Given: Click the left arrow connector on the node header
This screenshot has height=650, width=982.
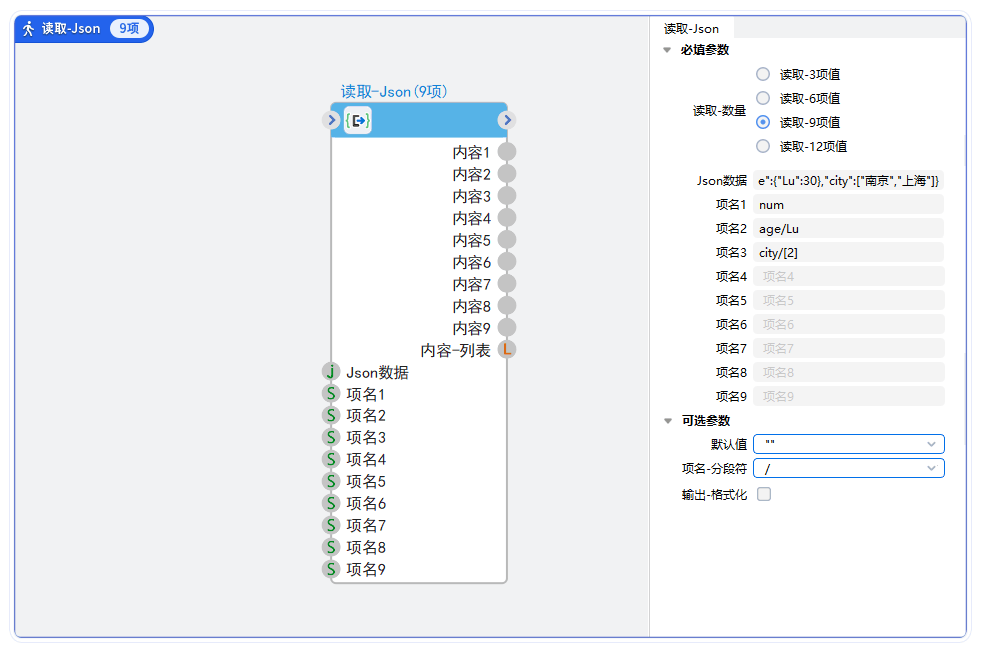Looking at the screenshot, I should click(x=330, y=119).
